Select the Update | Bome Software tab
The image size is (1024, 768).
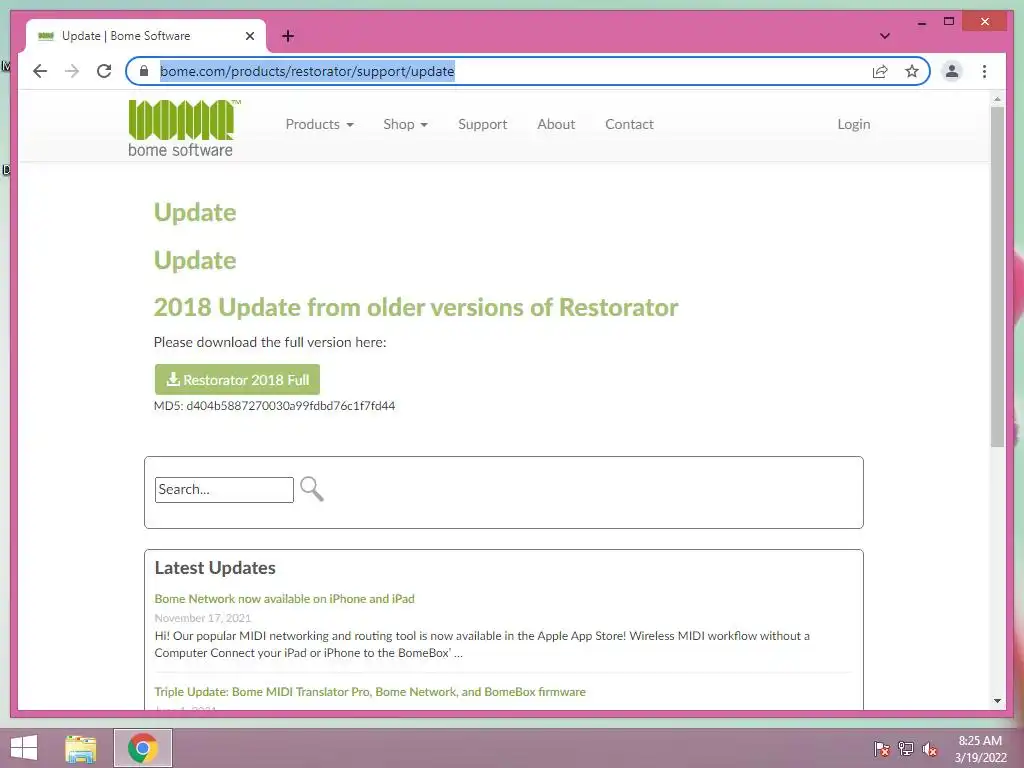146,36
